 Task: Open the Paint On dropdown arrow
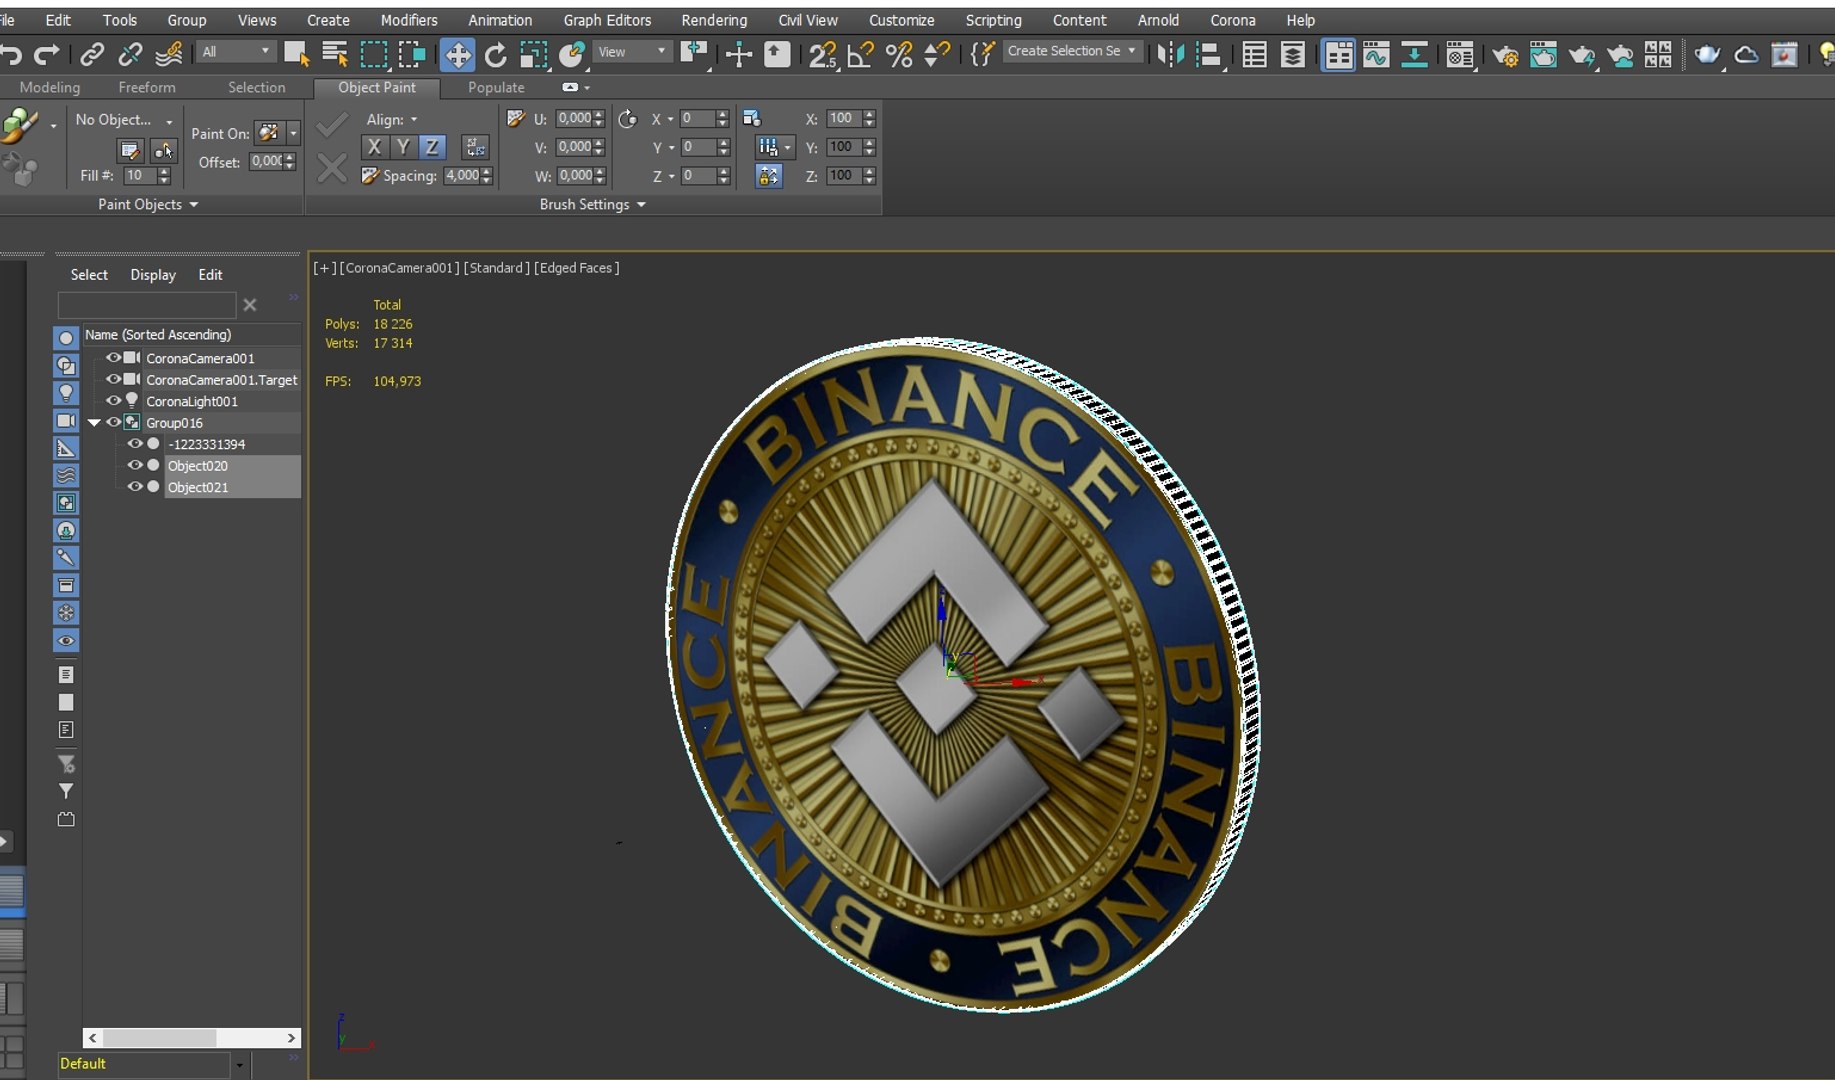(293, 133)
